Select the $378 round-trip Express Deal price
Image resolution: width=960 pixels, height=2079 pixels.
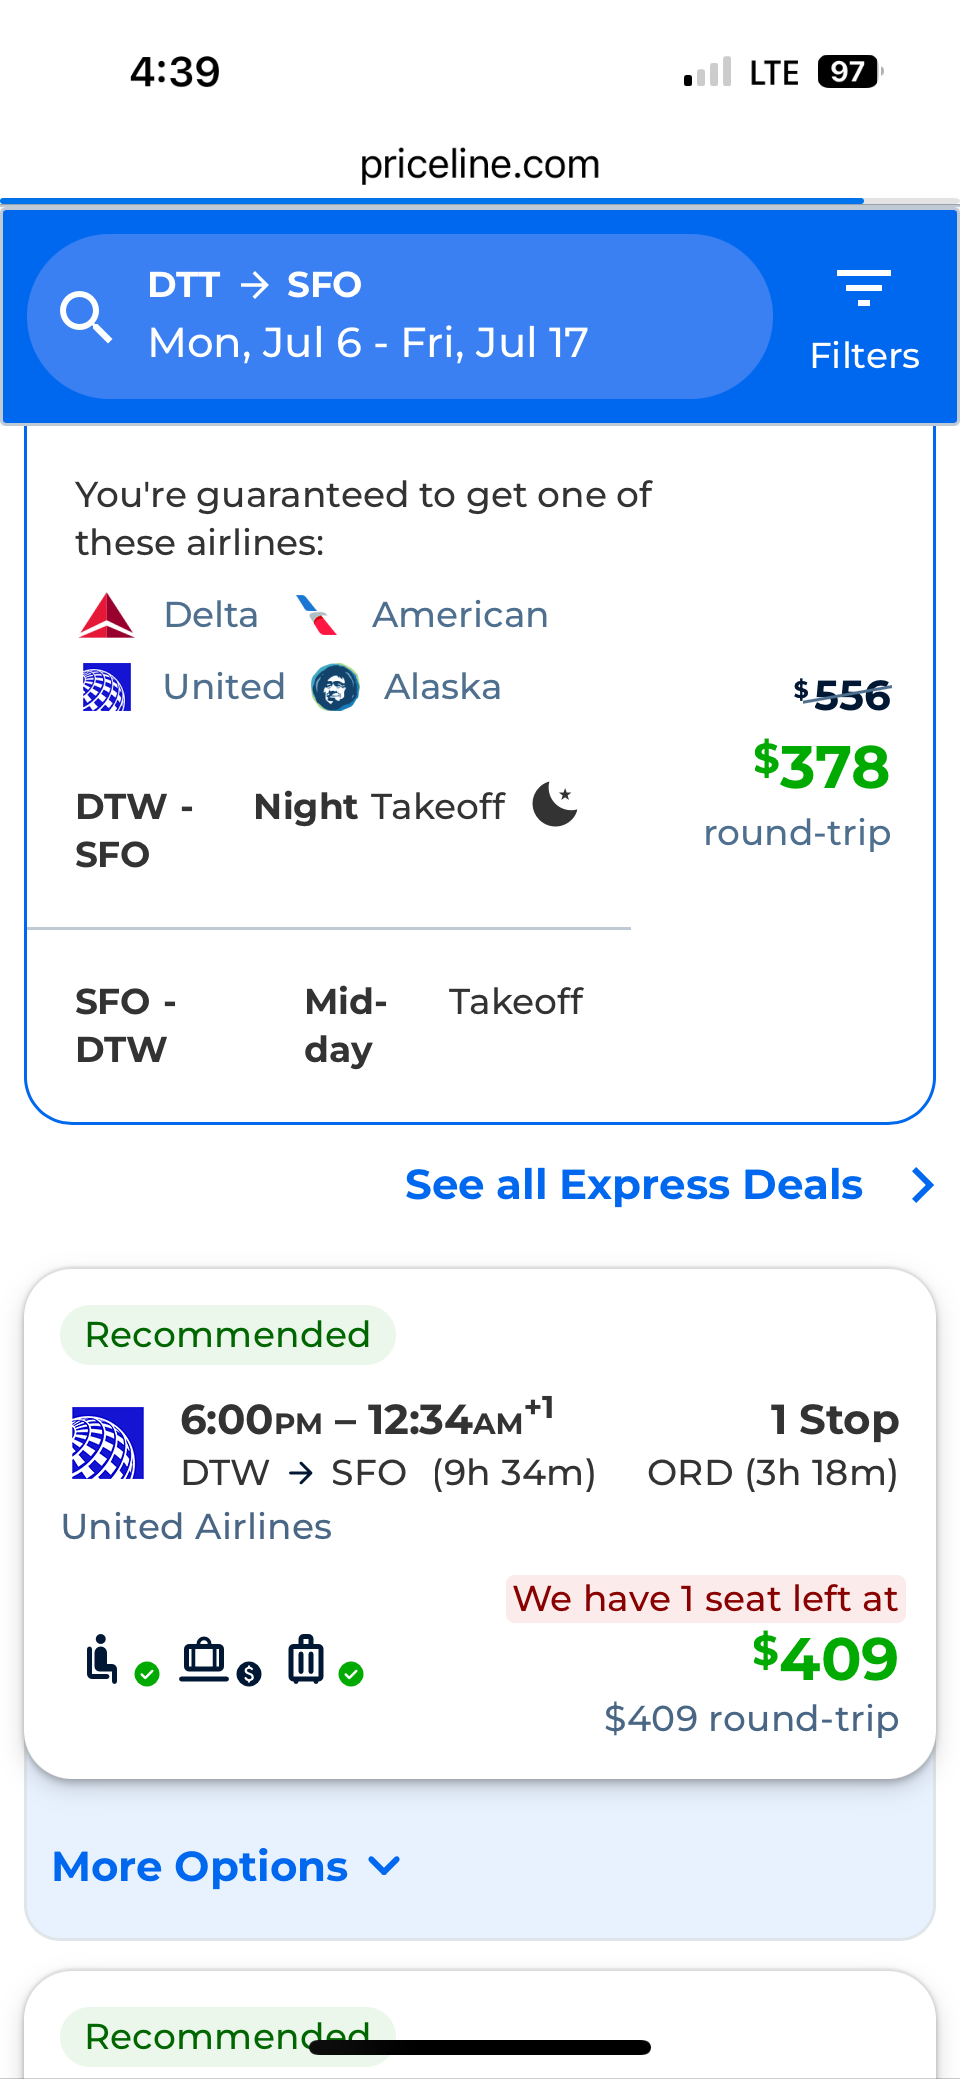point(821,767)
